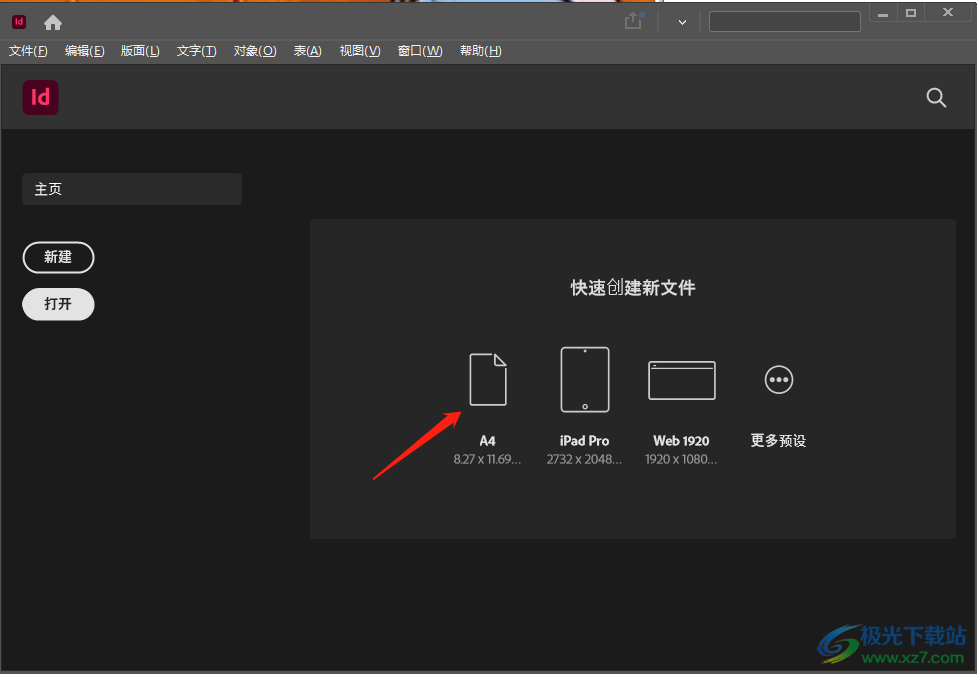Open the 对象(O) menu

click(255, 51)
